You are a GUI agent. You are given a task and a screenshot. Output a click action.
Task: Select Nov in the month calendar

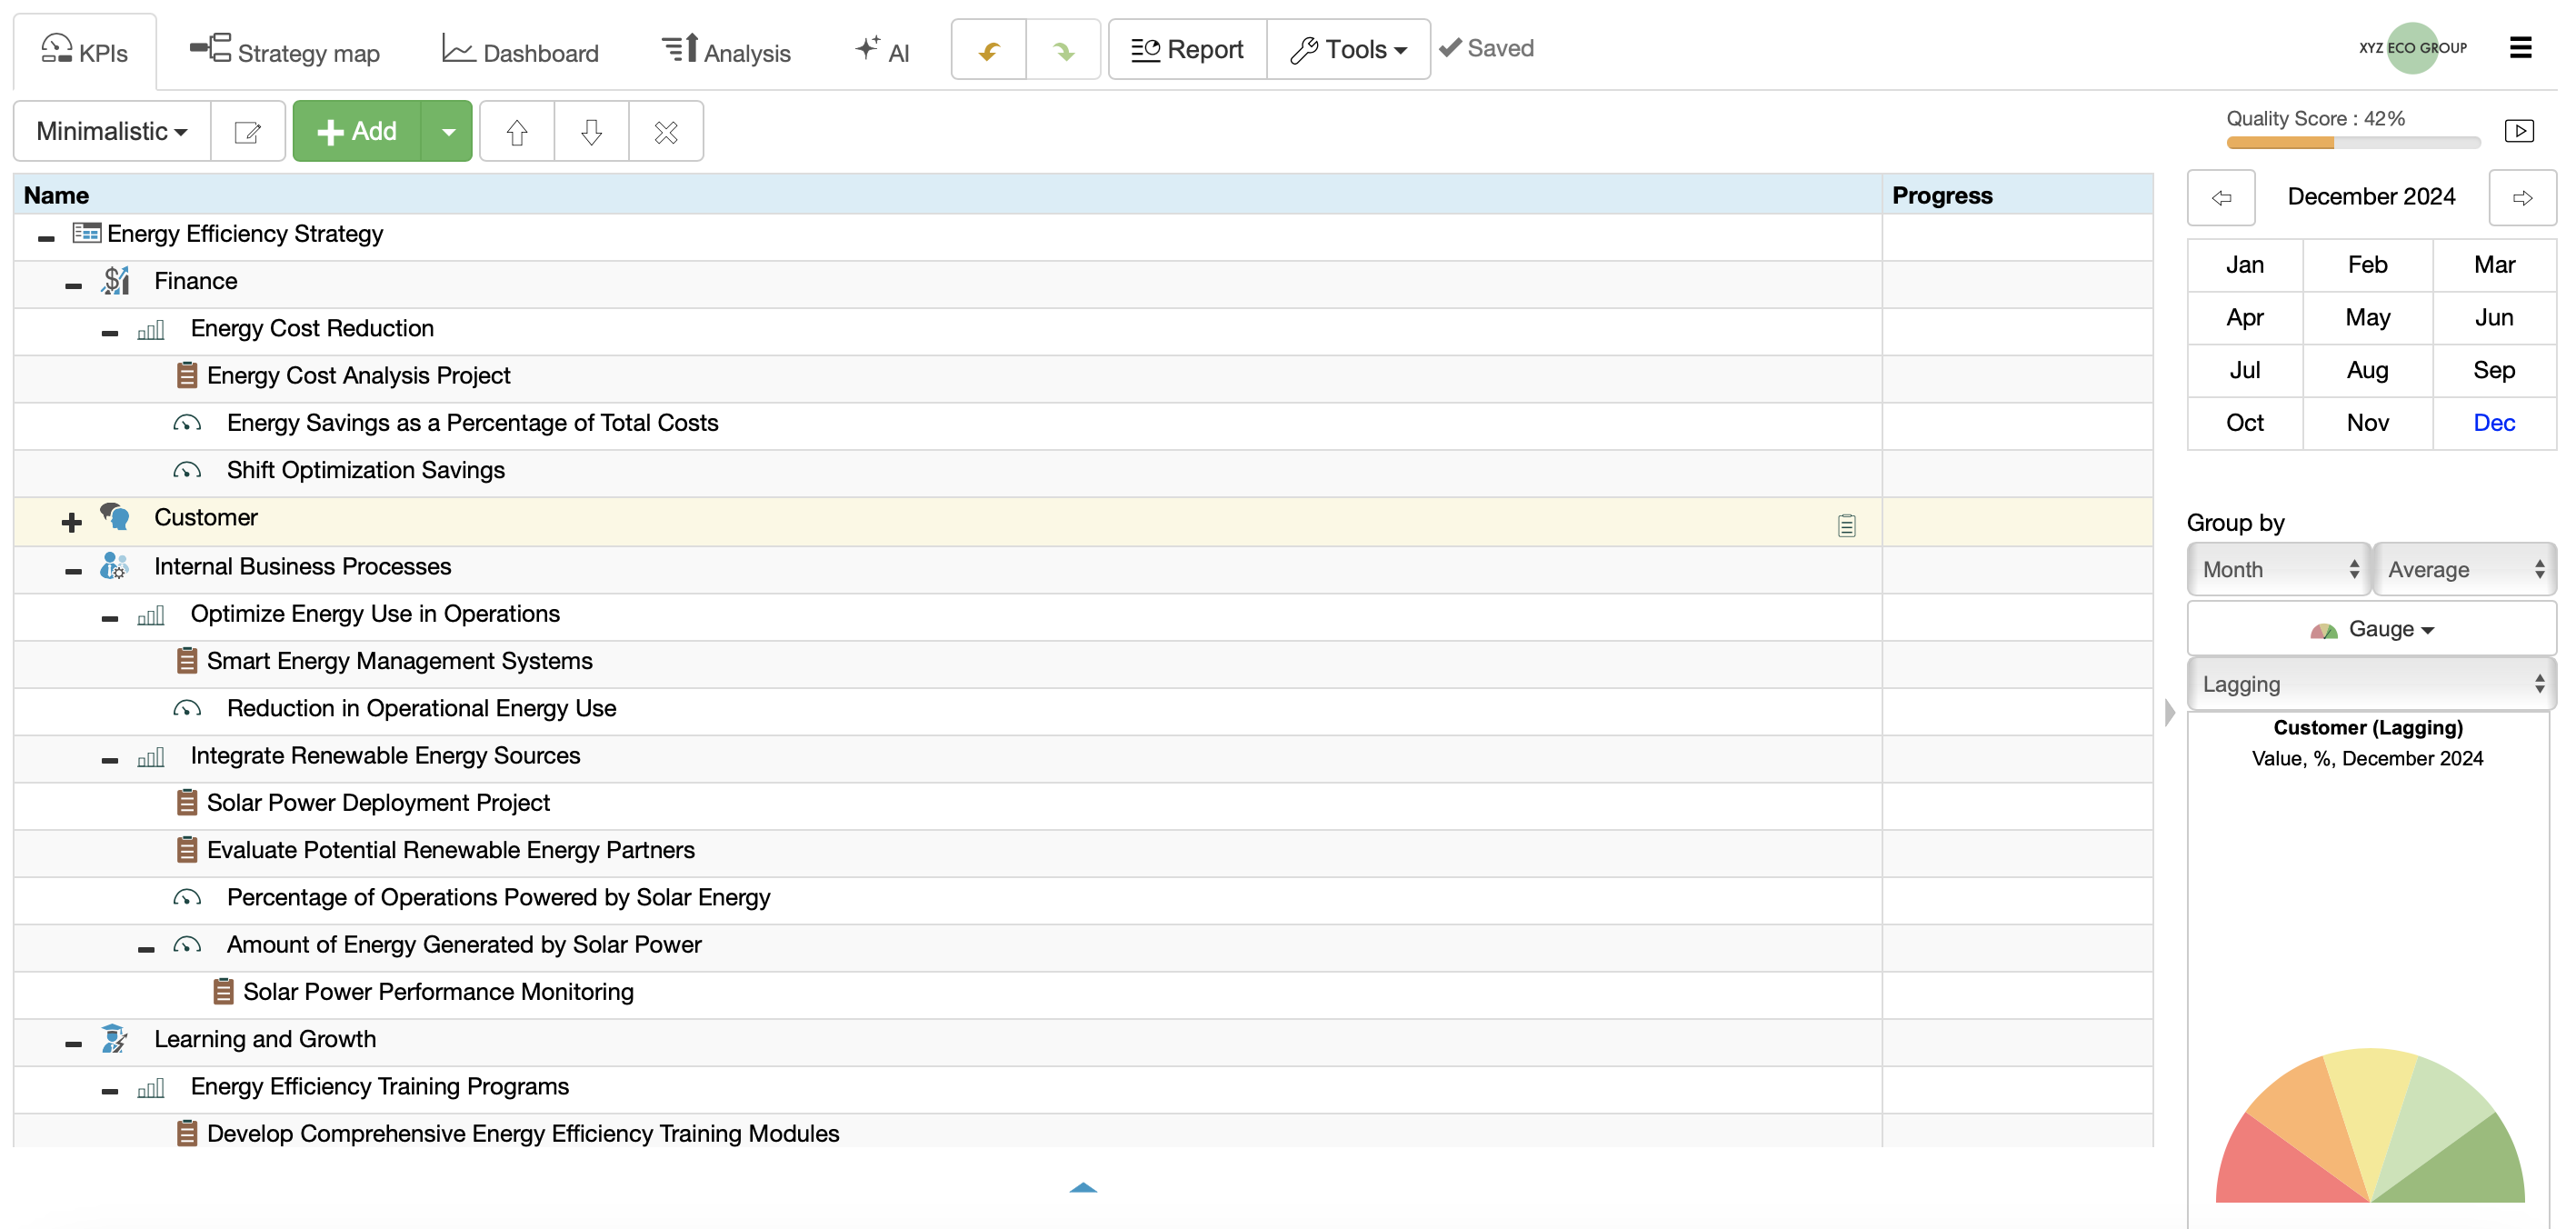(x=2367, y=423)
